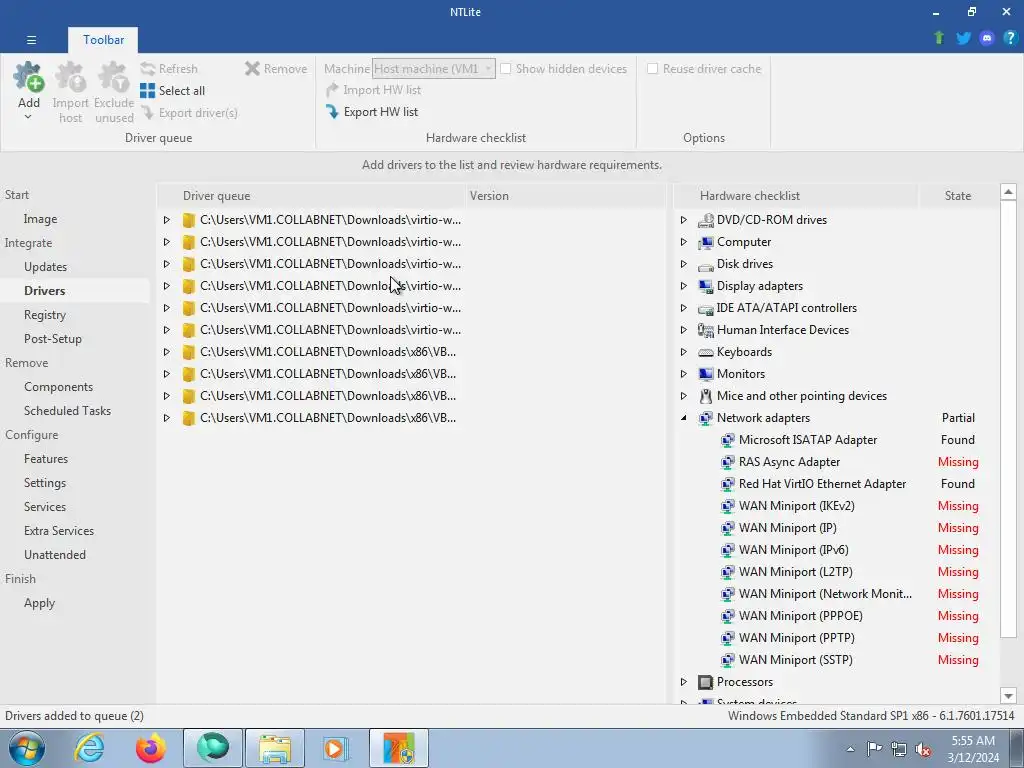Screen dimensions: 1024x768
Task: Expand the Computer node
Action: [x=684, y=242]
